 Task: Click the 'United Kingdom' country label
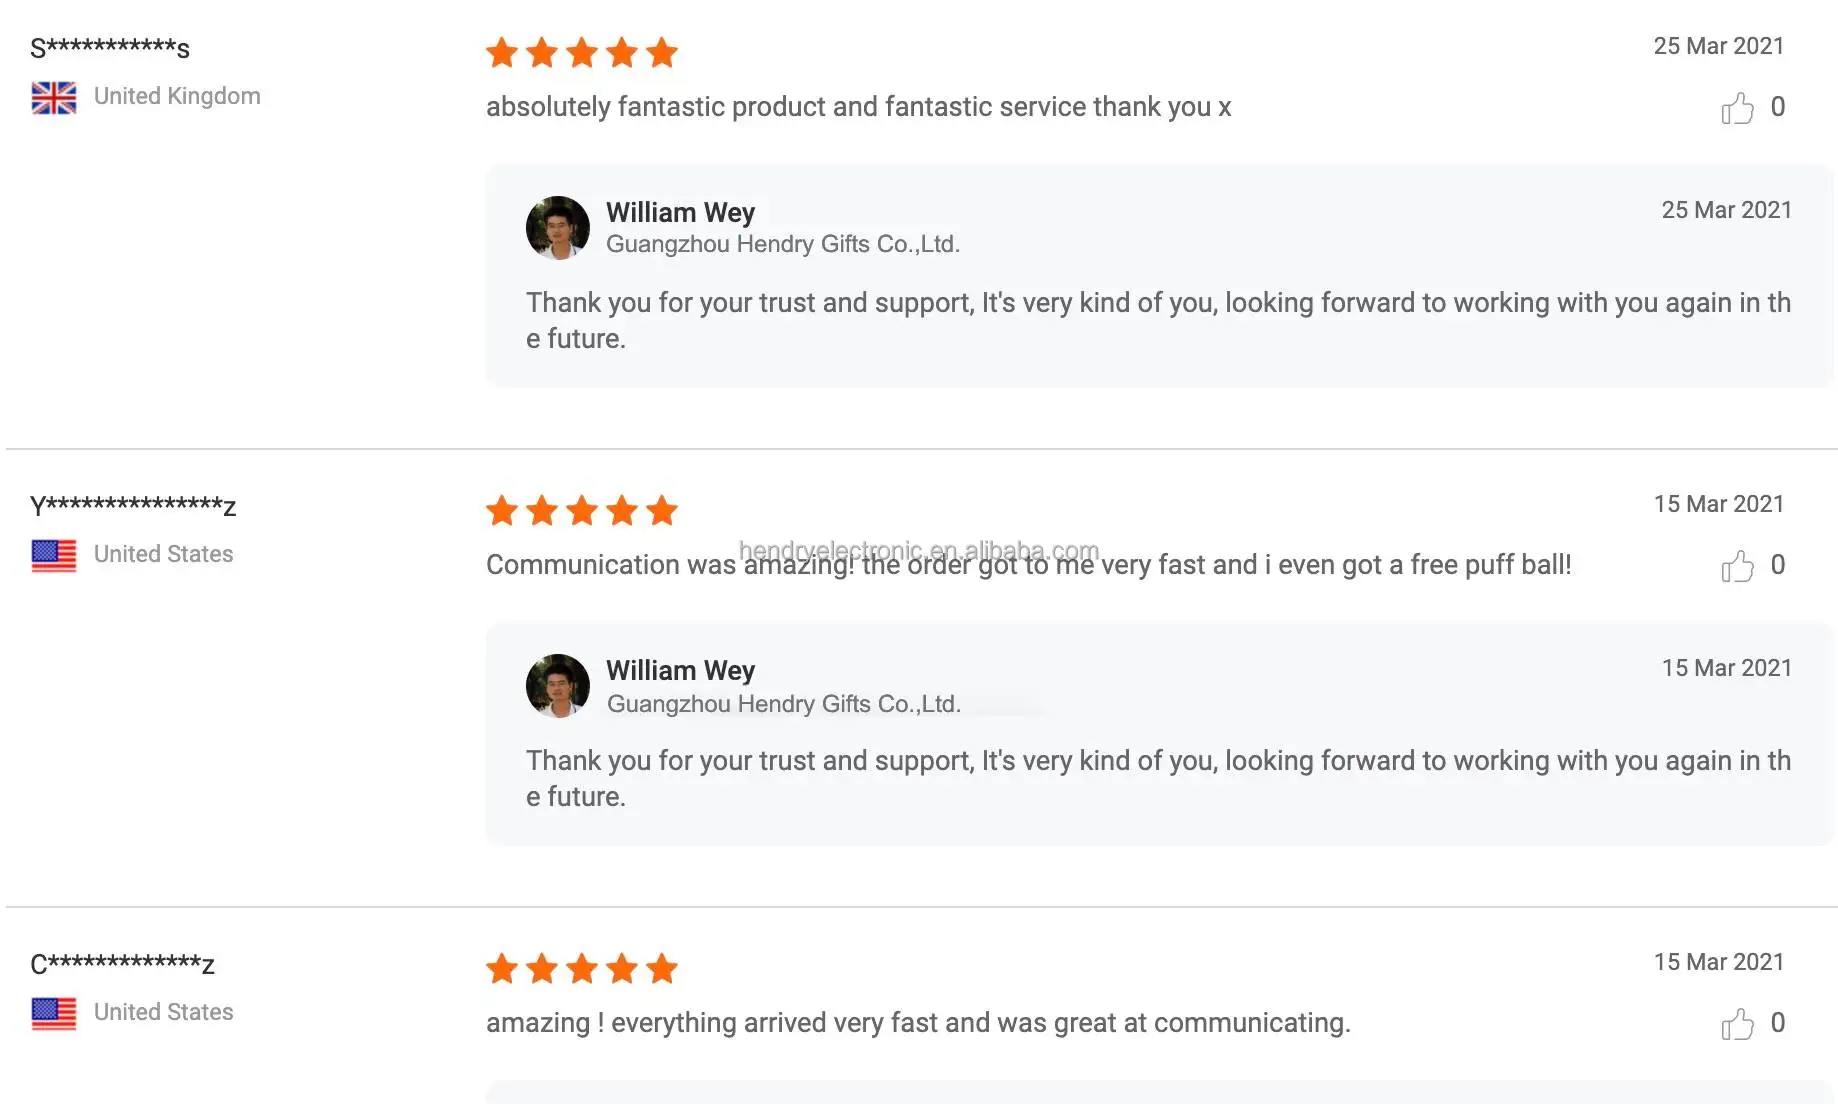(x=177, y=96)
